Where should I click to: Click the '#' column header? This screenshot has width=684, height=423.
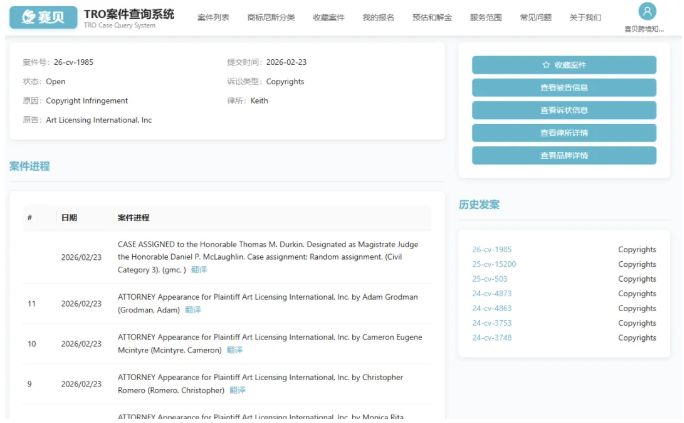30,218
